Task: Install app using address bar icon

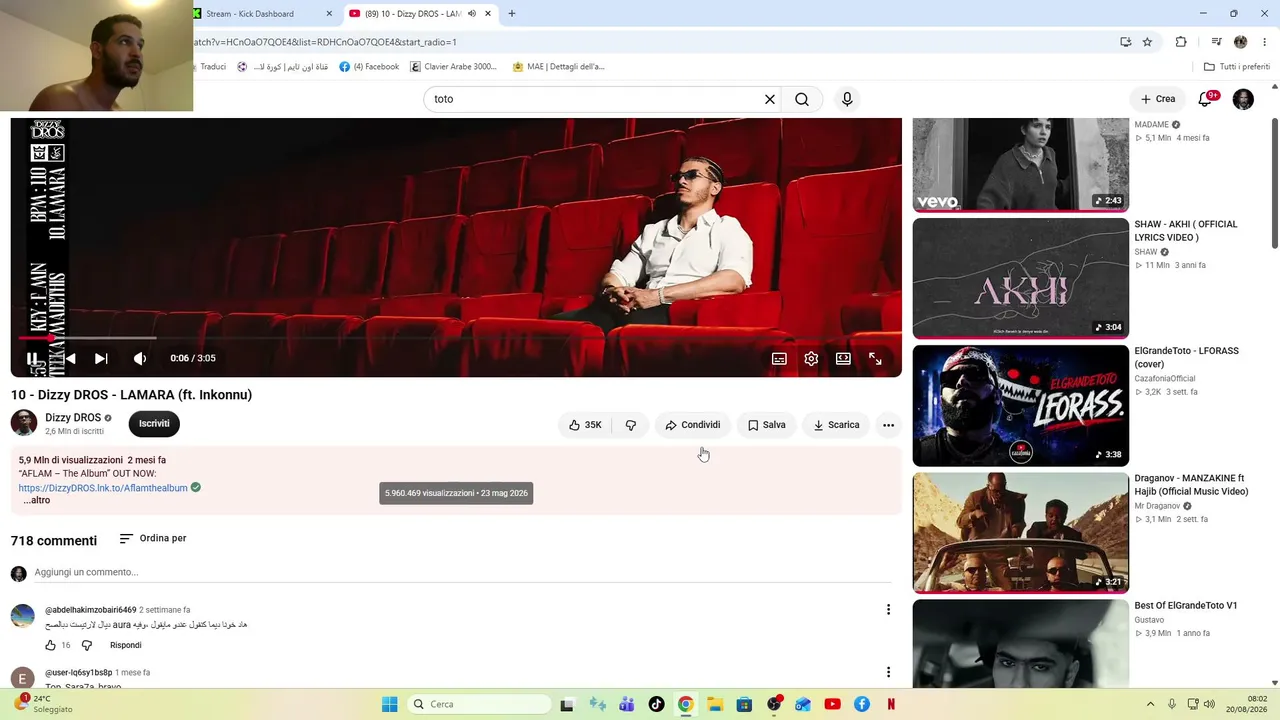Action: (1126, 42)
